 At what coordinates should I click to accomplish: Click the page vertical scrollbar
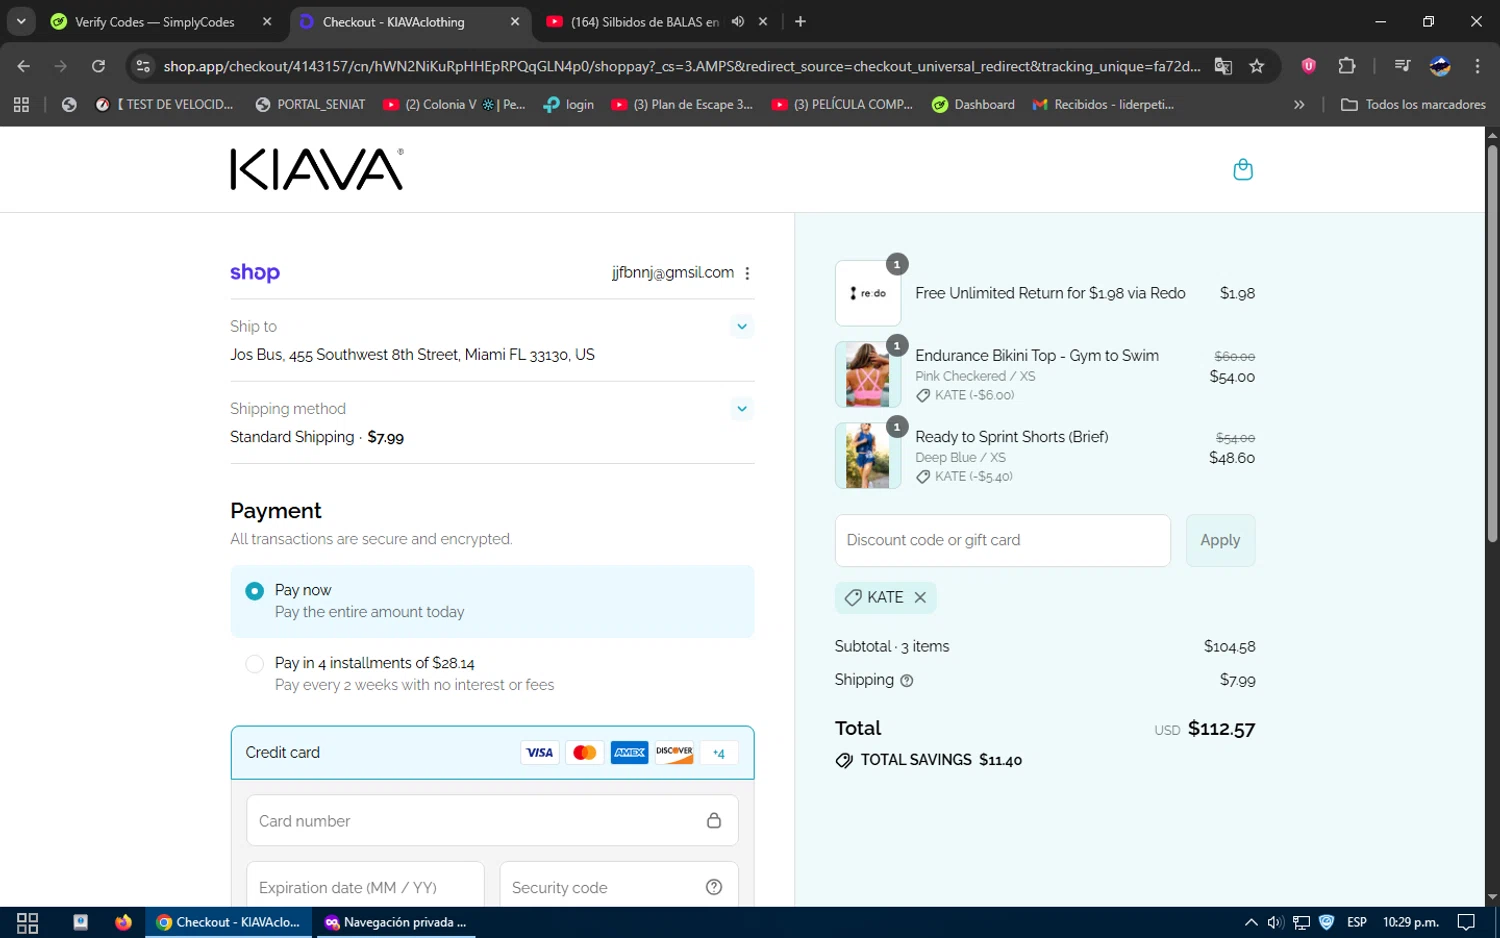pyautogui.click(x=1492, y=345)
